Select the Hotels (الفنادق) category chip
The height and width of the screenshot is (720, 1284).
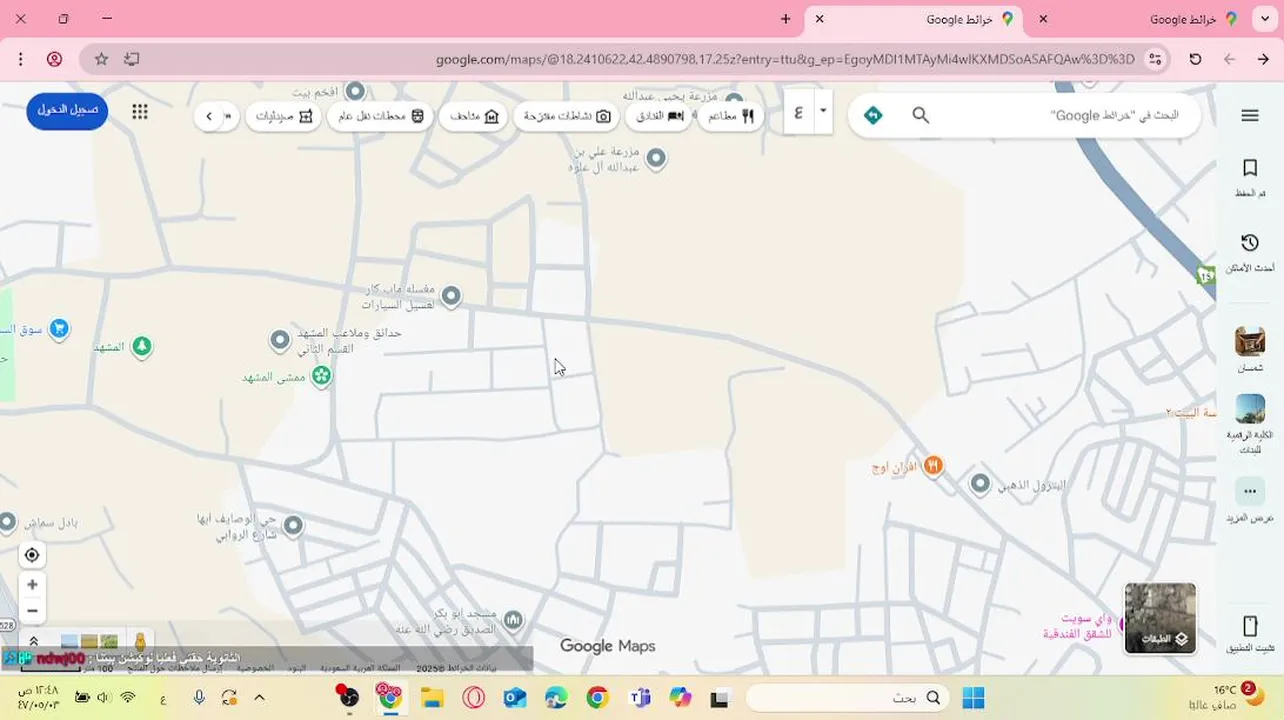(x=660, y=116)
